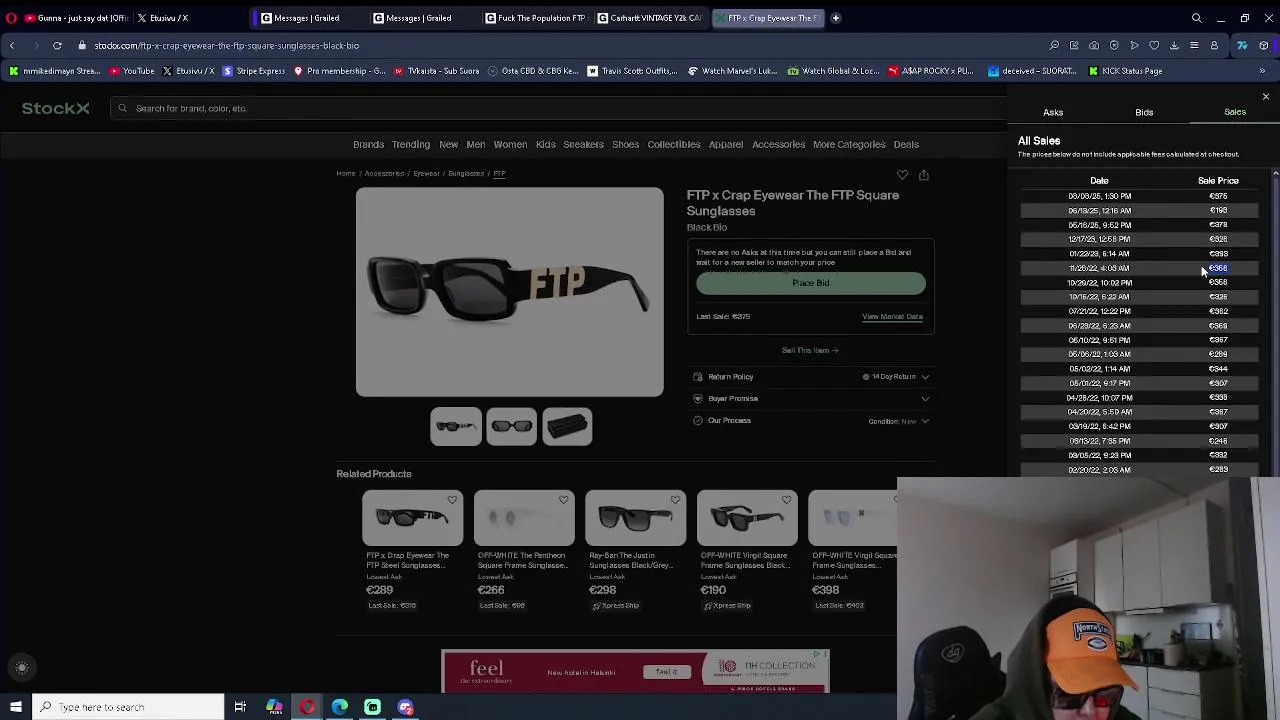Open the YouTube bookmark
This screenshot has height=720, width=1280.
[132, 71]
